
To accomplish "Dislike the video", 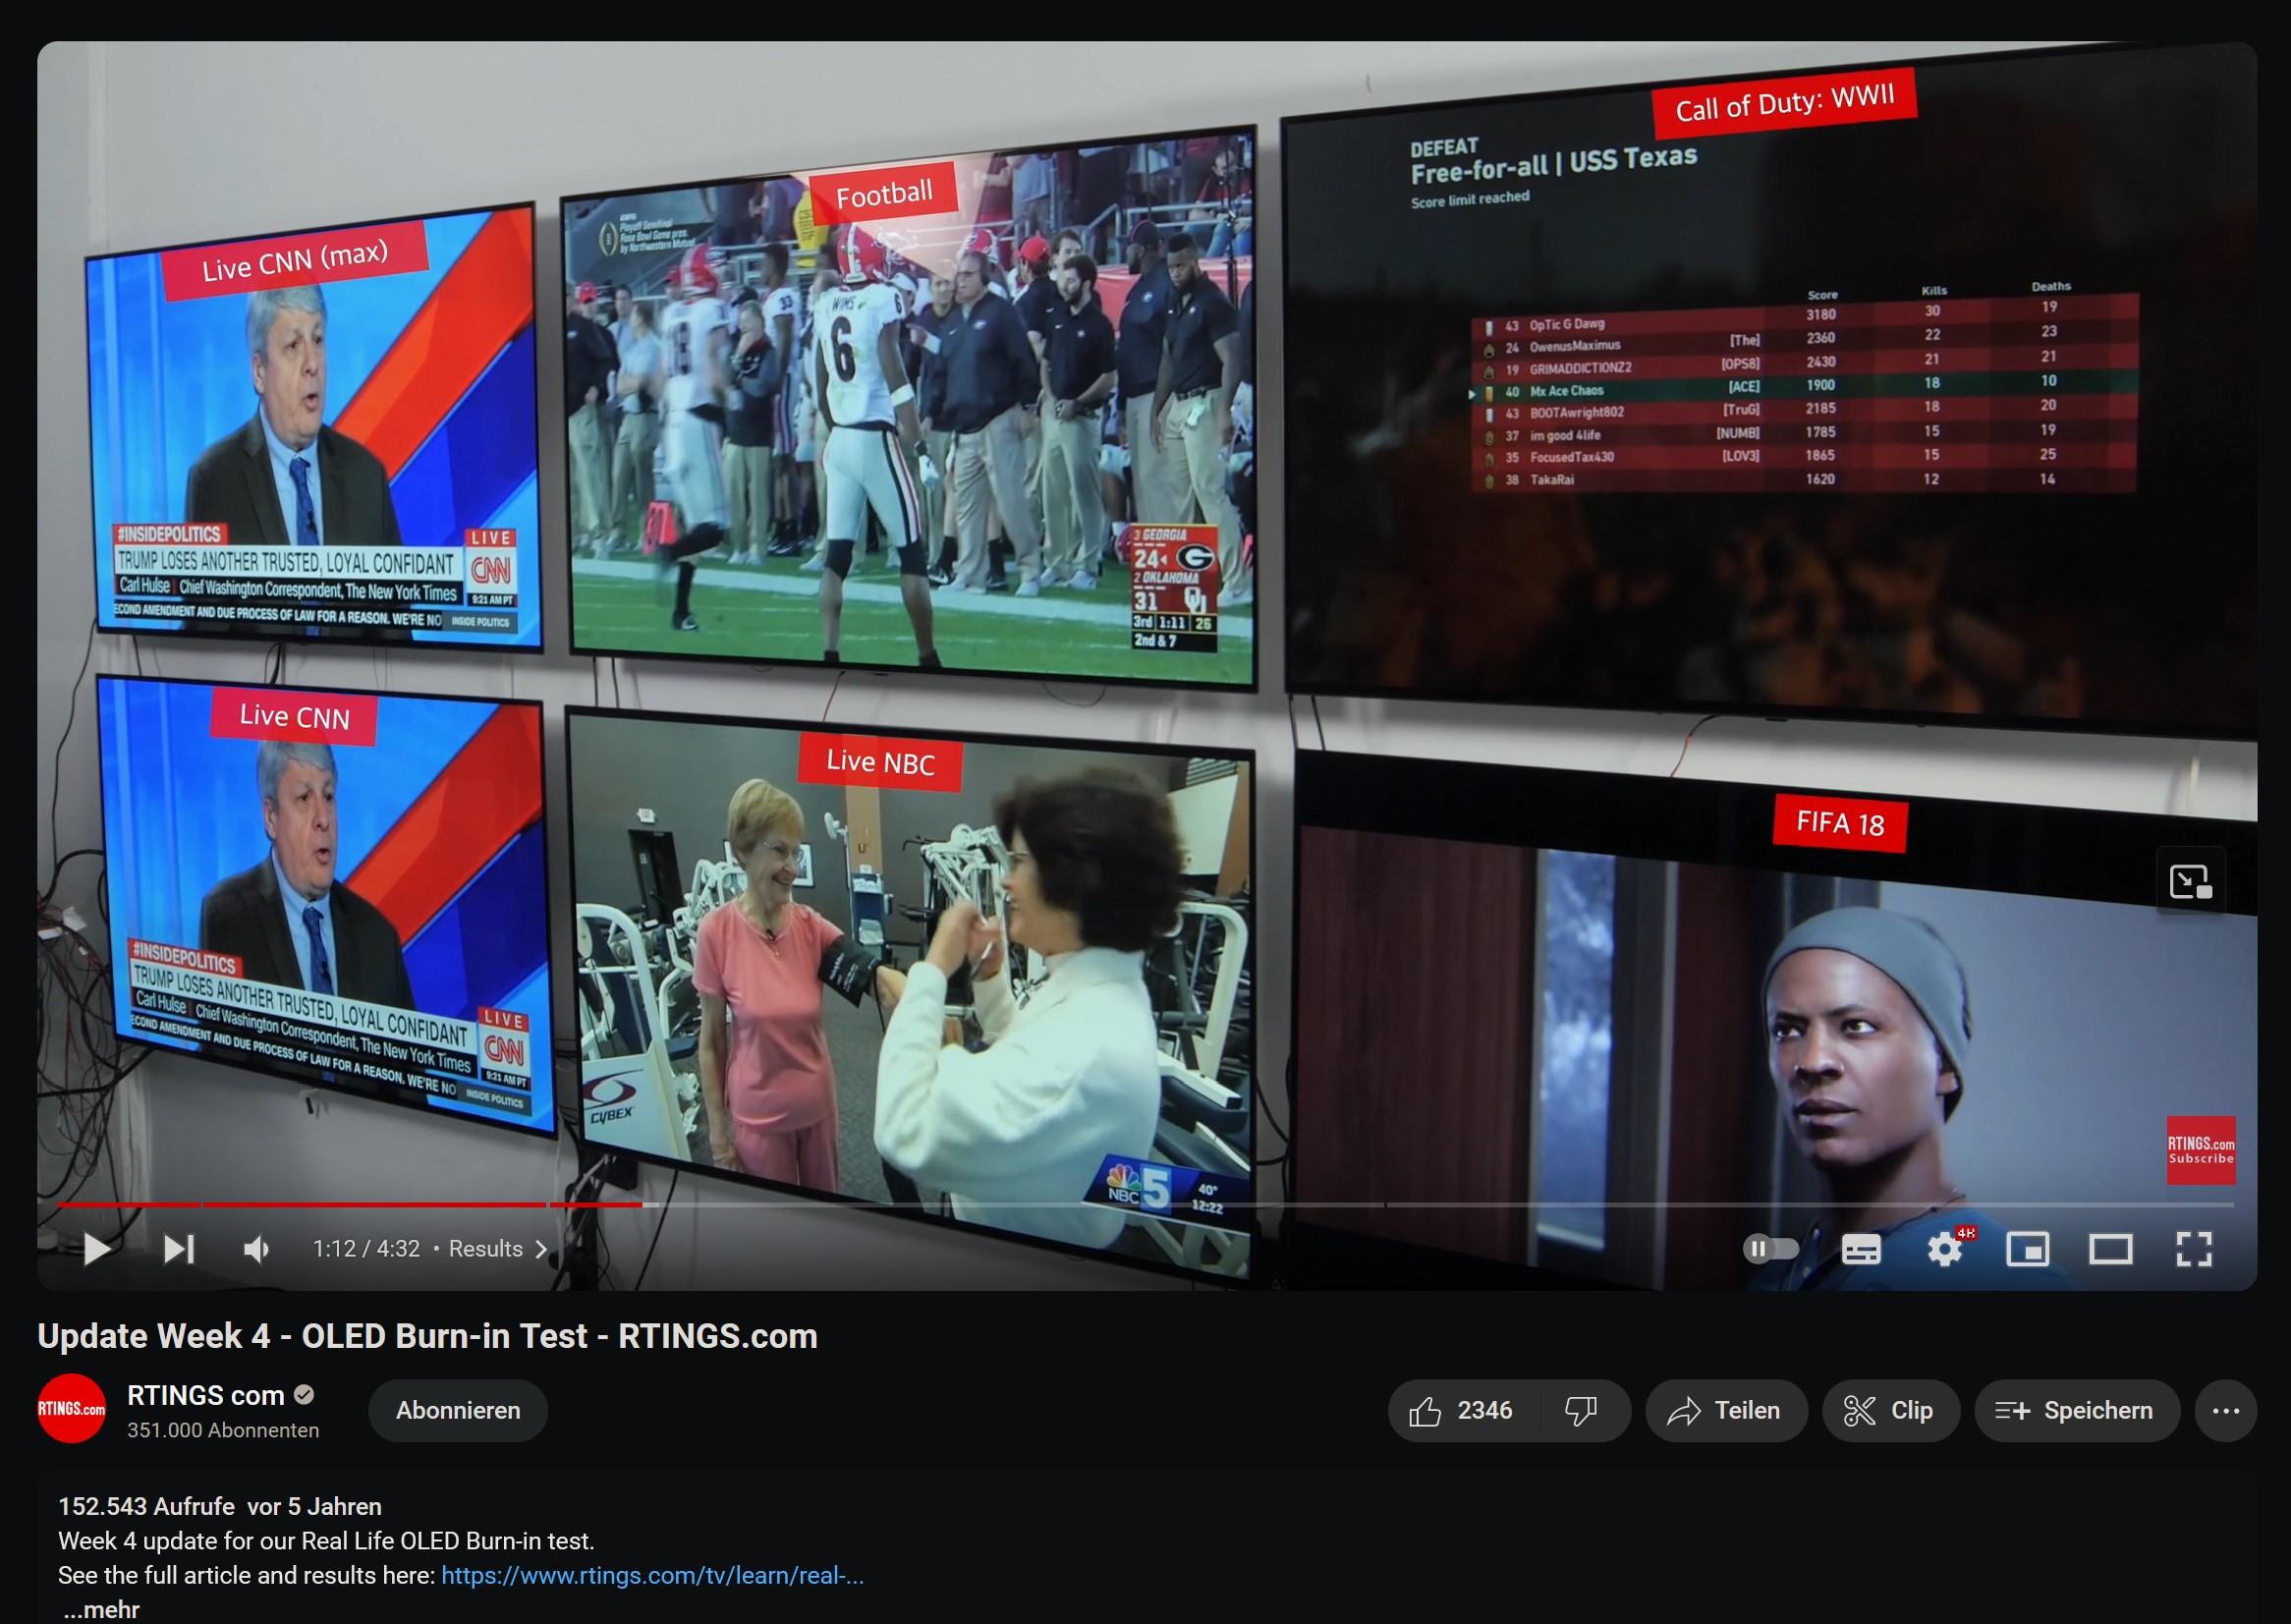I will pos(1581,1410).
